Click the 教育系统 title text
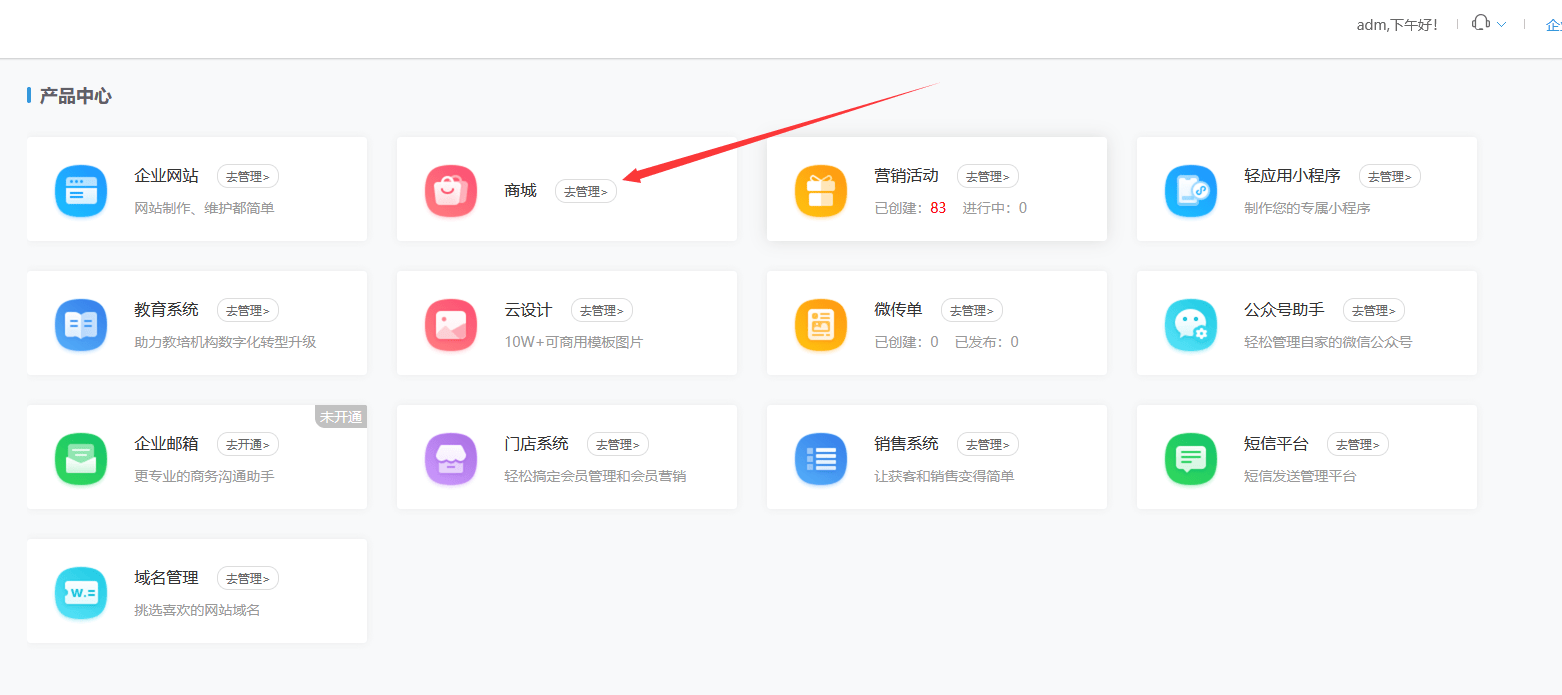 point(166,310)
